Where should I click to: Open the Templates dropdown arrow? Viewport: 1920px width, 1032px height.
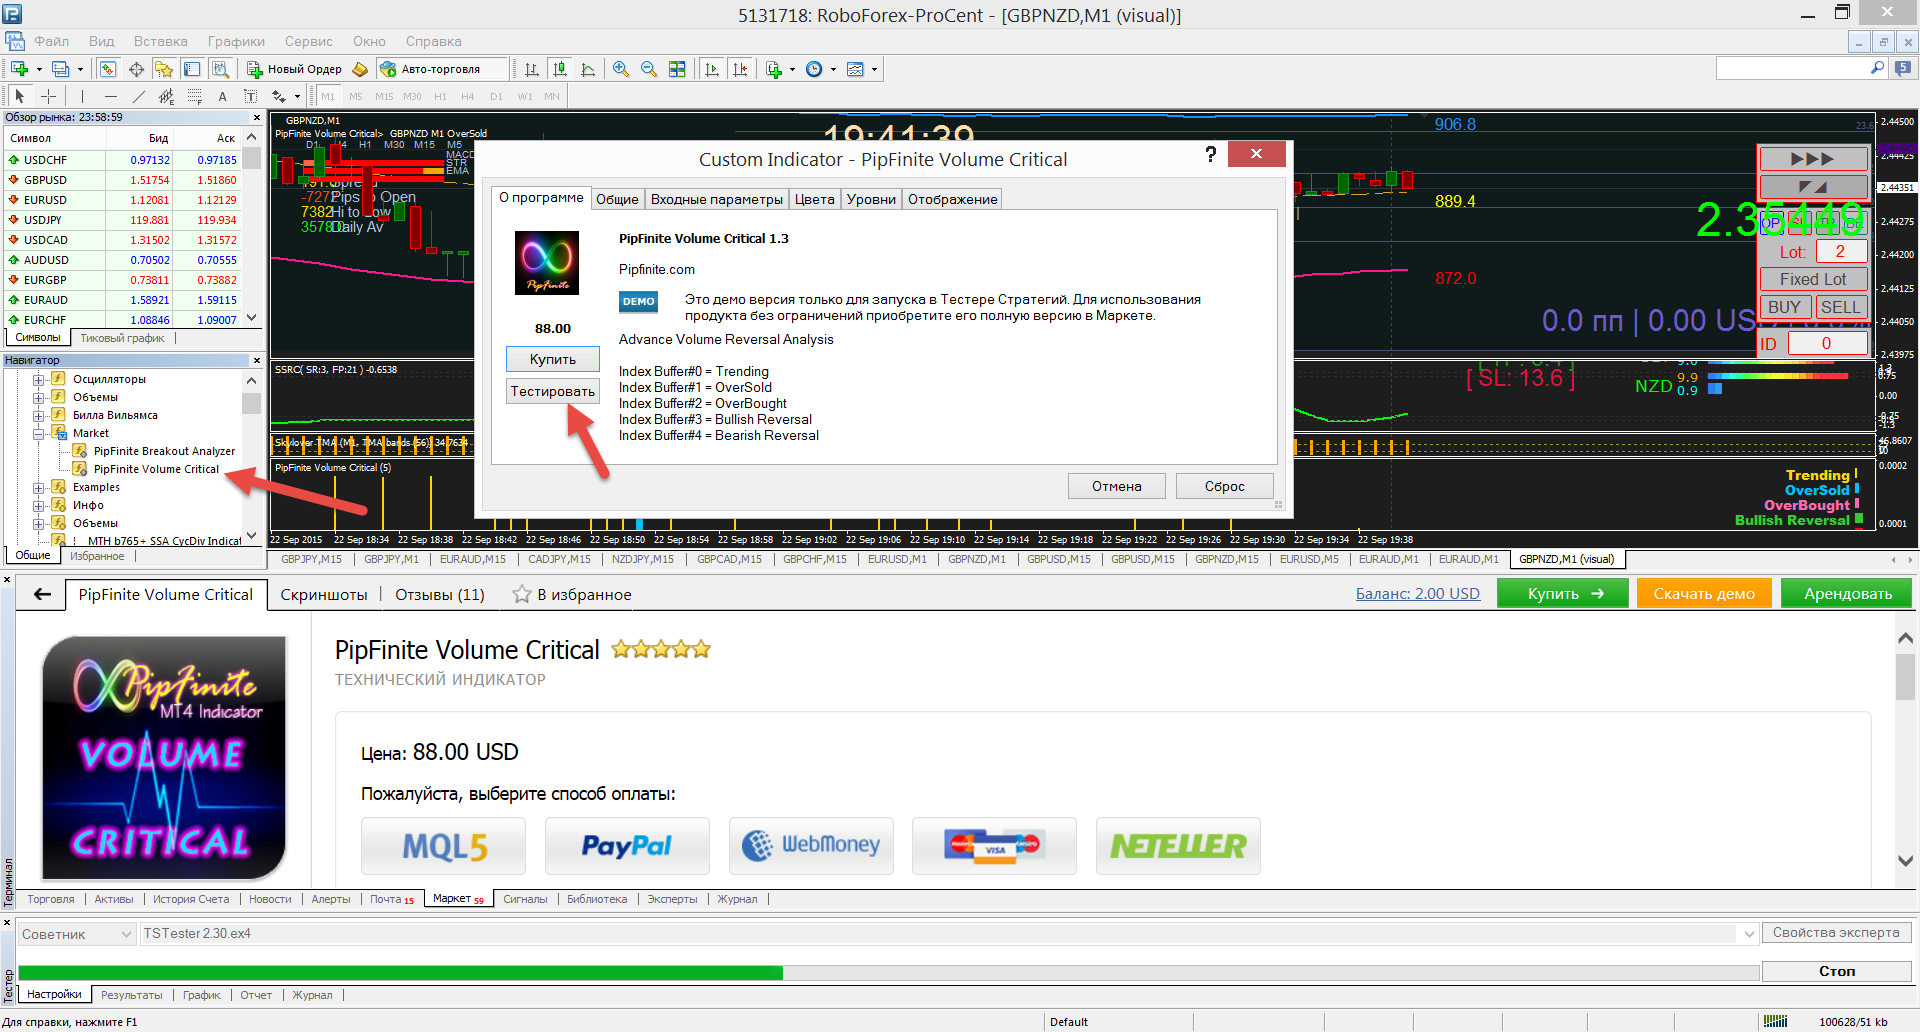(874, 69)
